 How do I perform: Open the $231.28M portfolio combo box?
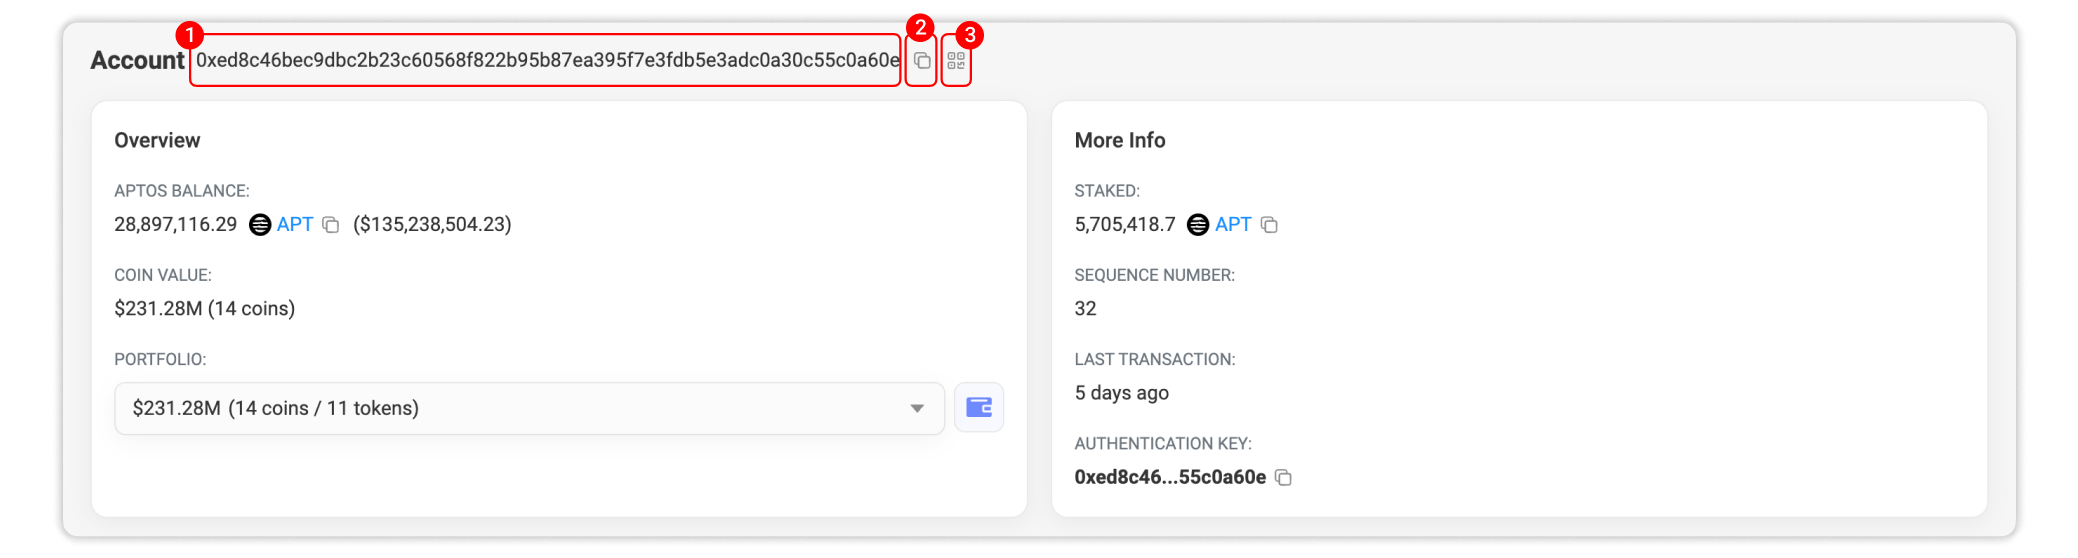[x=500, y=408]
